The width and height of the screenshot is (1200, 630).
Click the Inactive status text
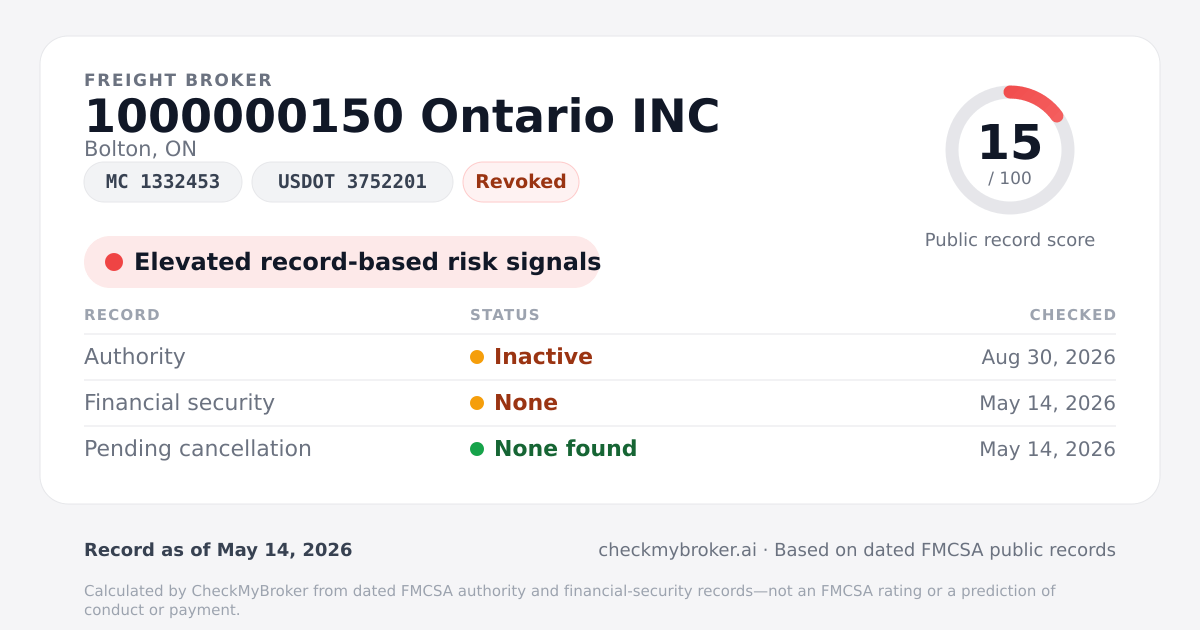coord(543,357)
